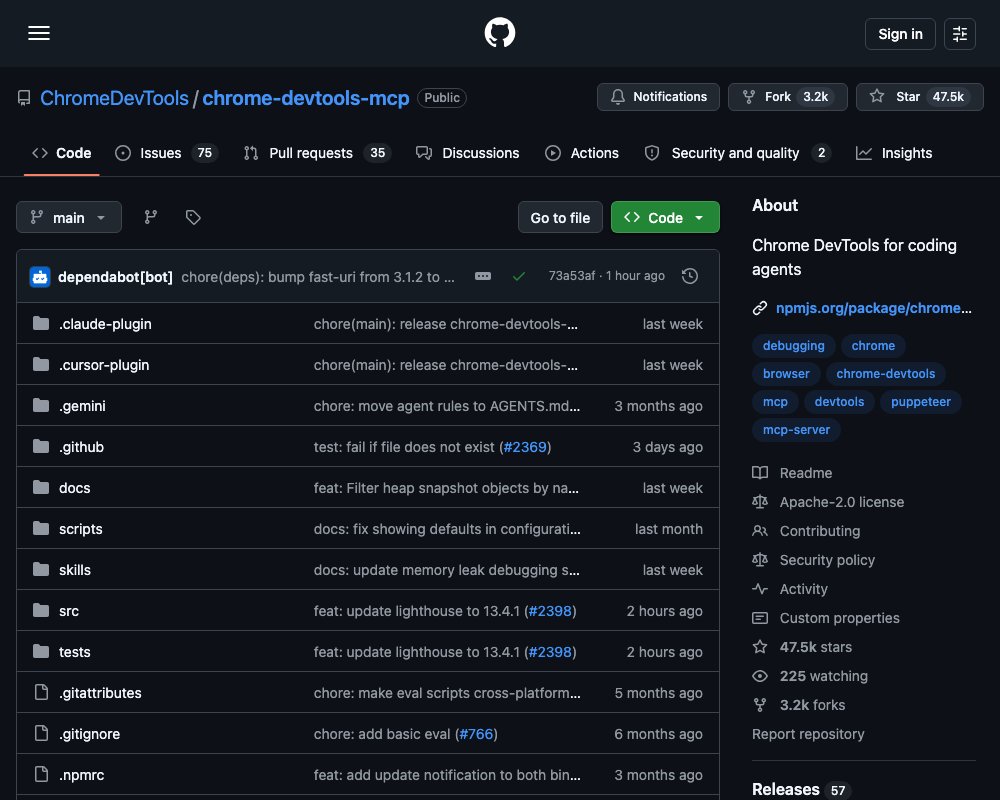Expand the main branch selector dropdown
The width and height of the screenshot is (1000, 800).
69,218
